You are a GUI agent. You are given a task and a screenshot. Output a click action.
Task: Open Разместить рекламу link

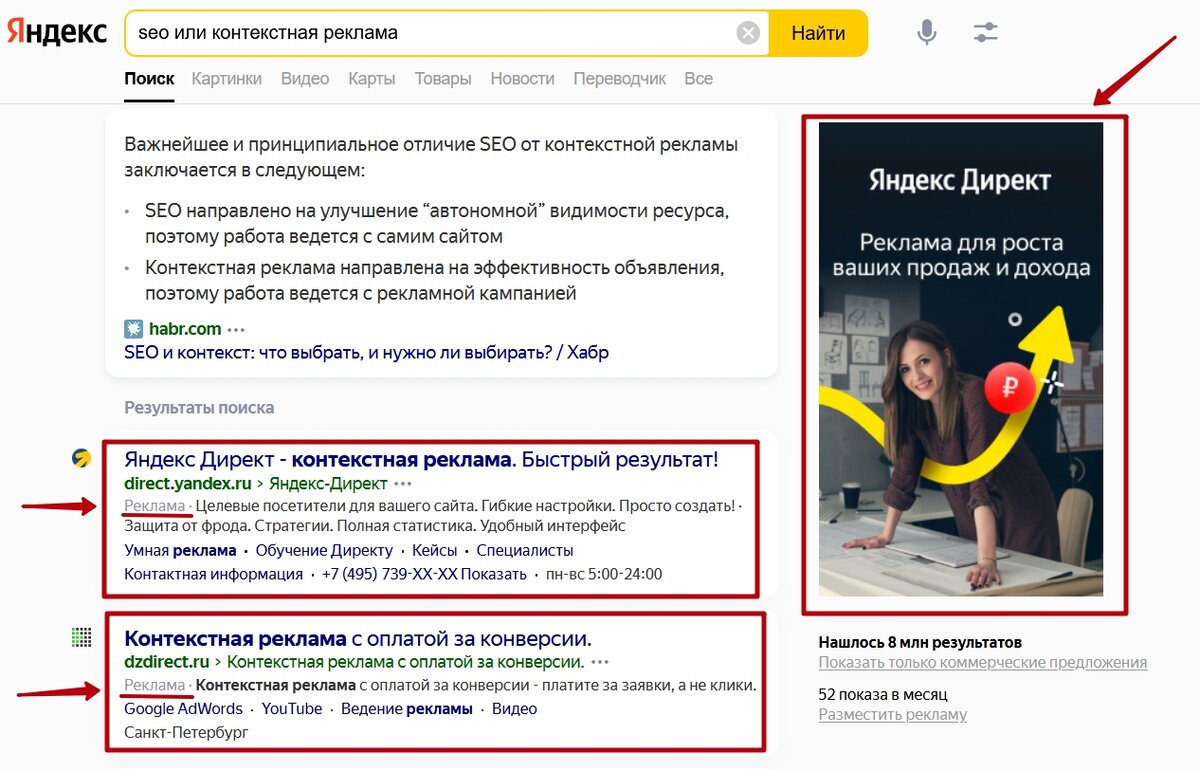pos(895,714)
